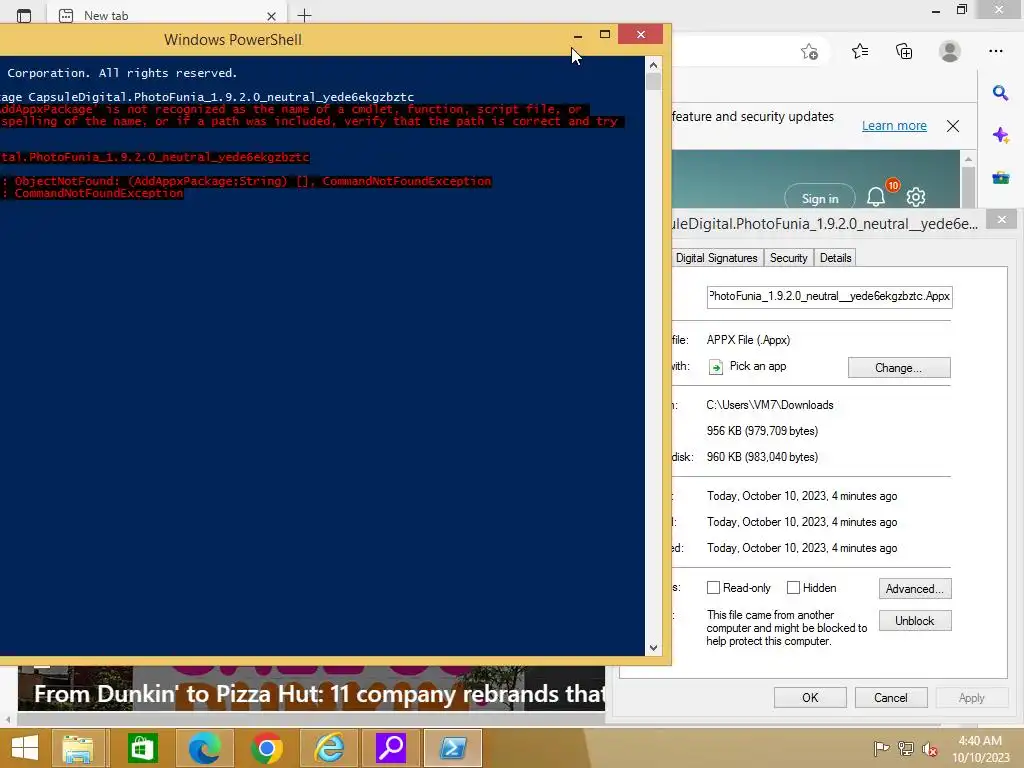Confirm Properties dialog with OK

pyautogui.click(x=810, y=697)
